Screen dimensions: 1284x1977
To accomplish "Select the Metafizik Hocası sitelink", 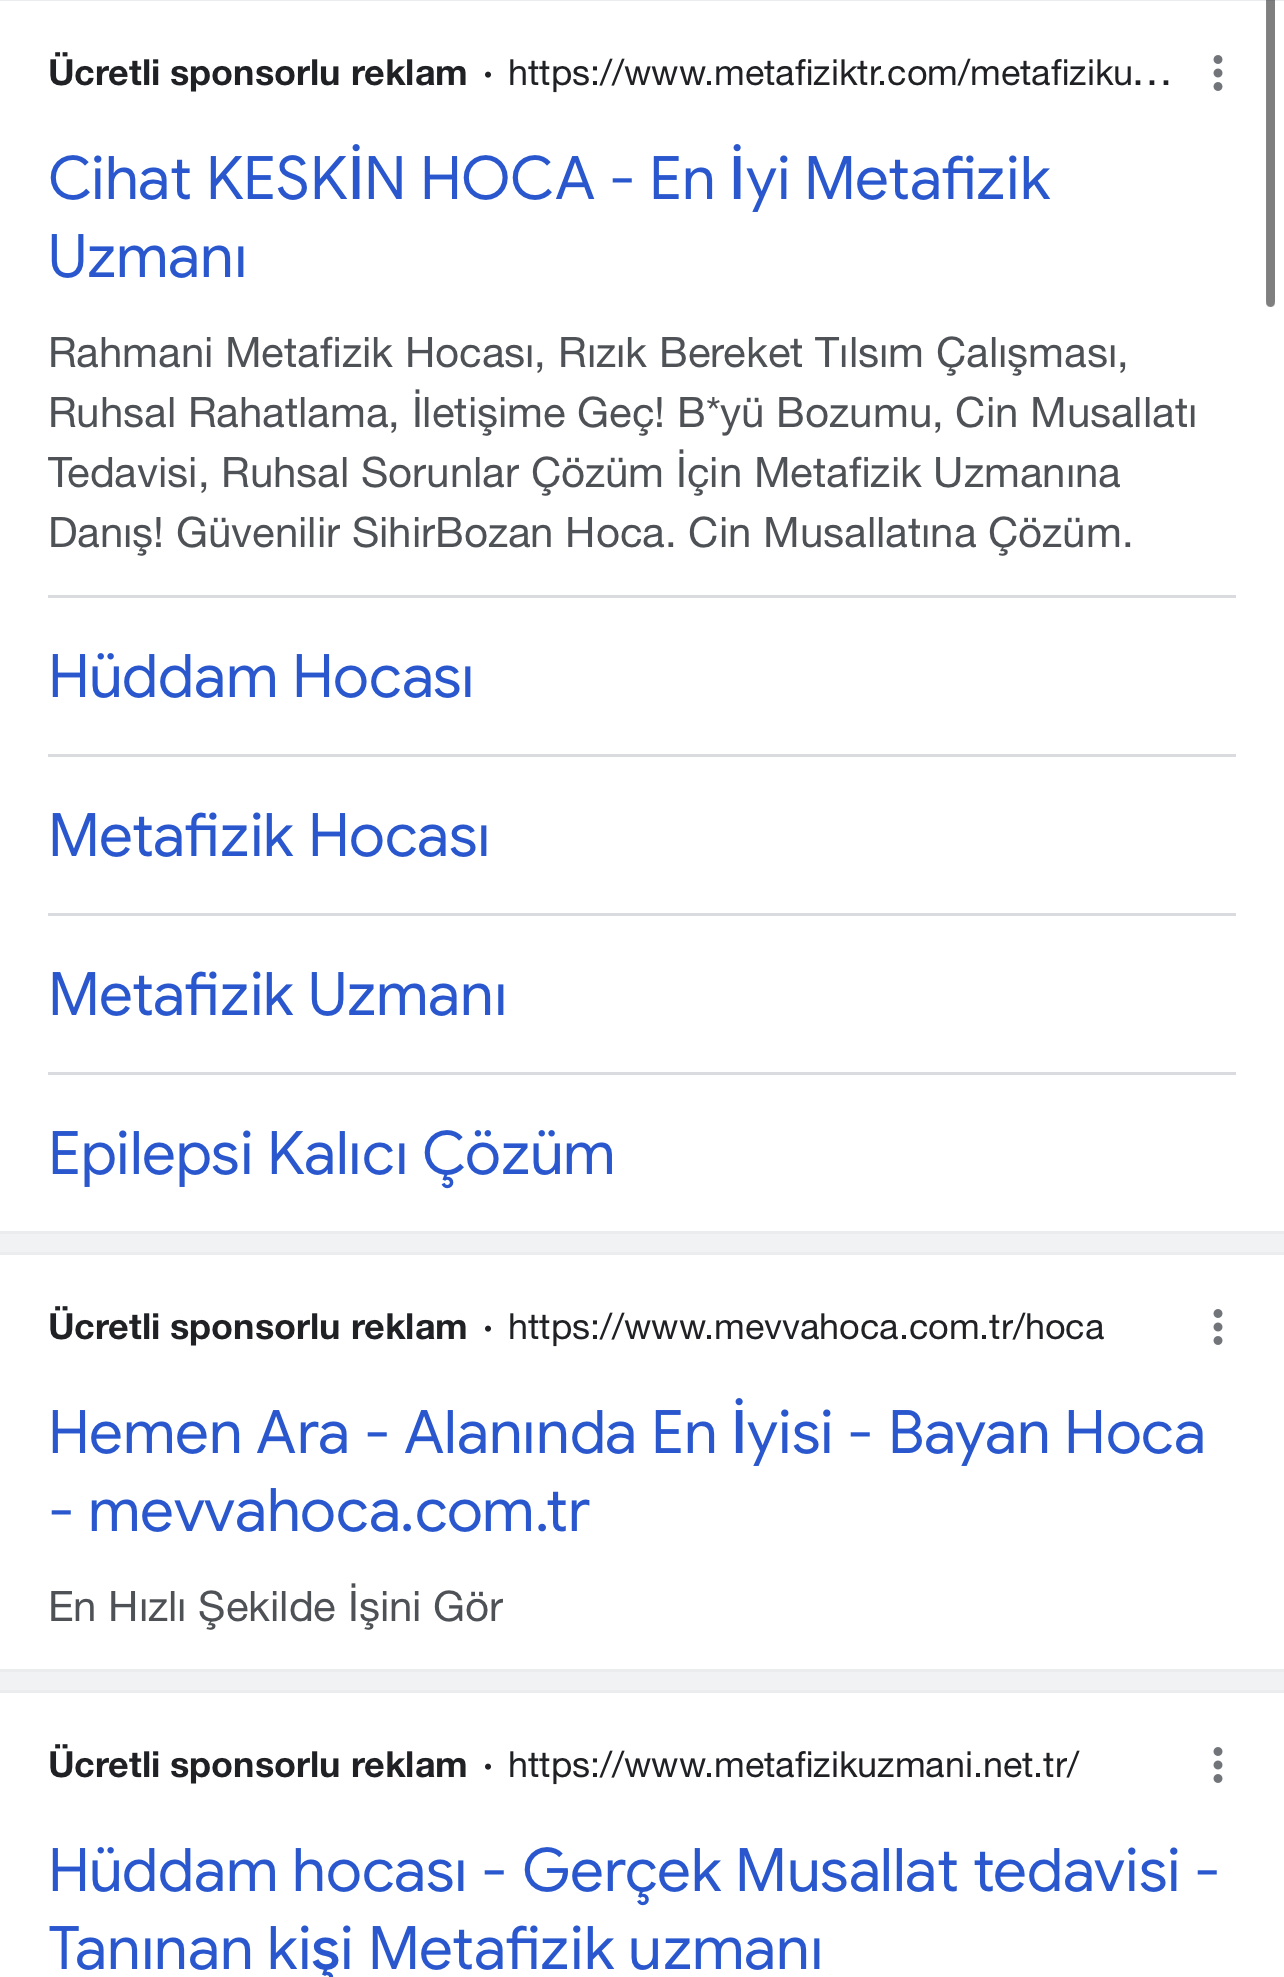I will tap(269, 836).
